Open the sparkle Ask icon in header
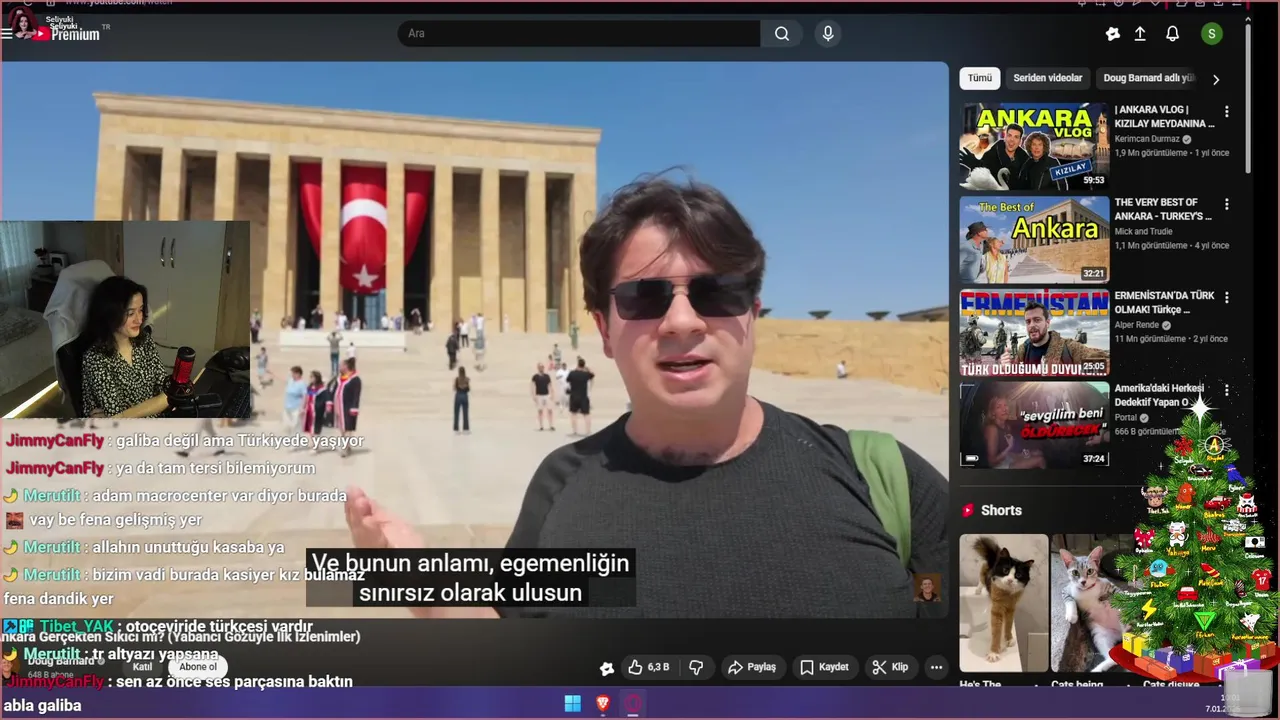This screenshot has width=1280, height=720. click(1112, 34)
